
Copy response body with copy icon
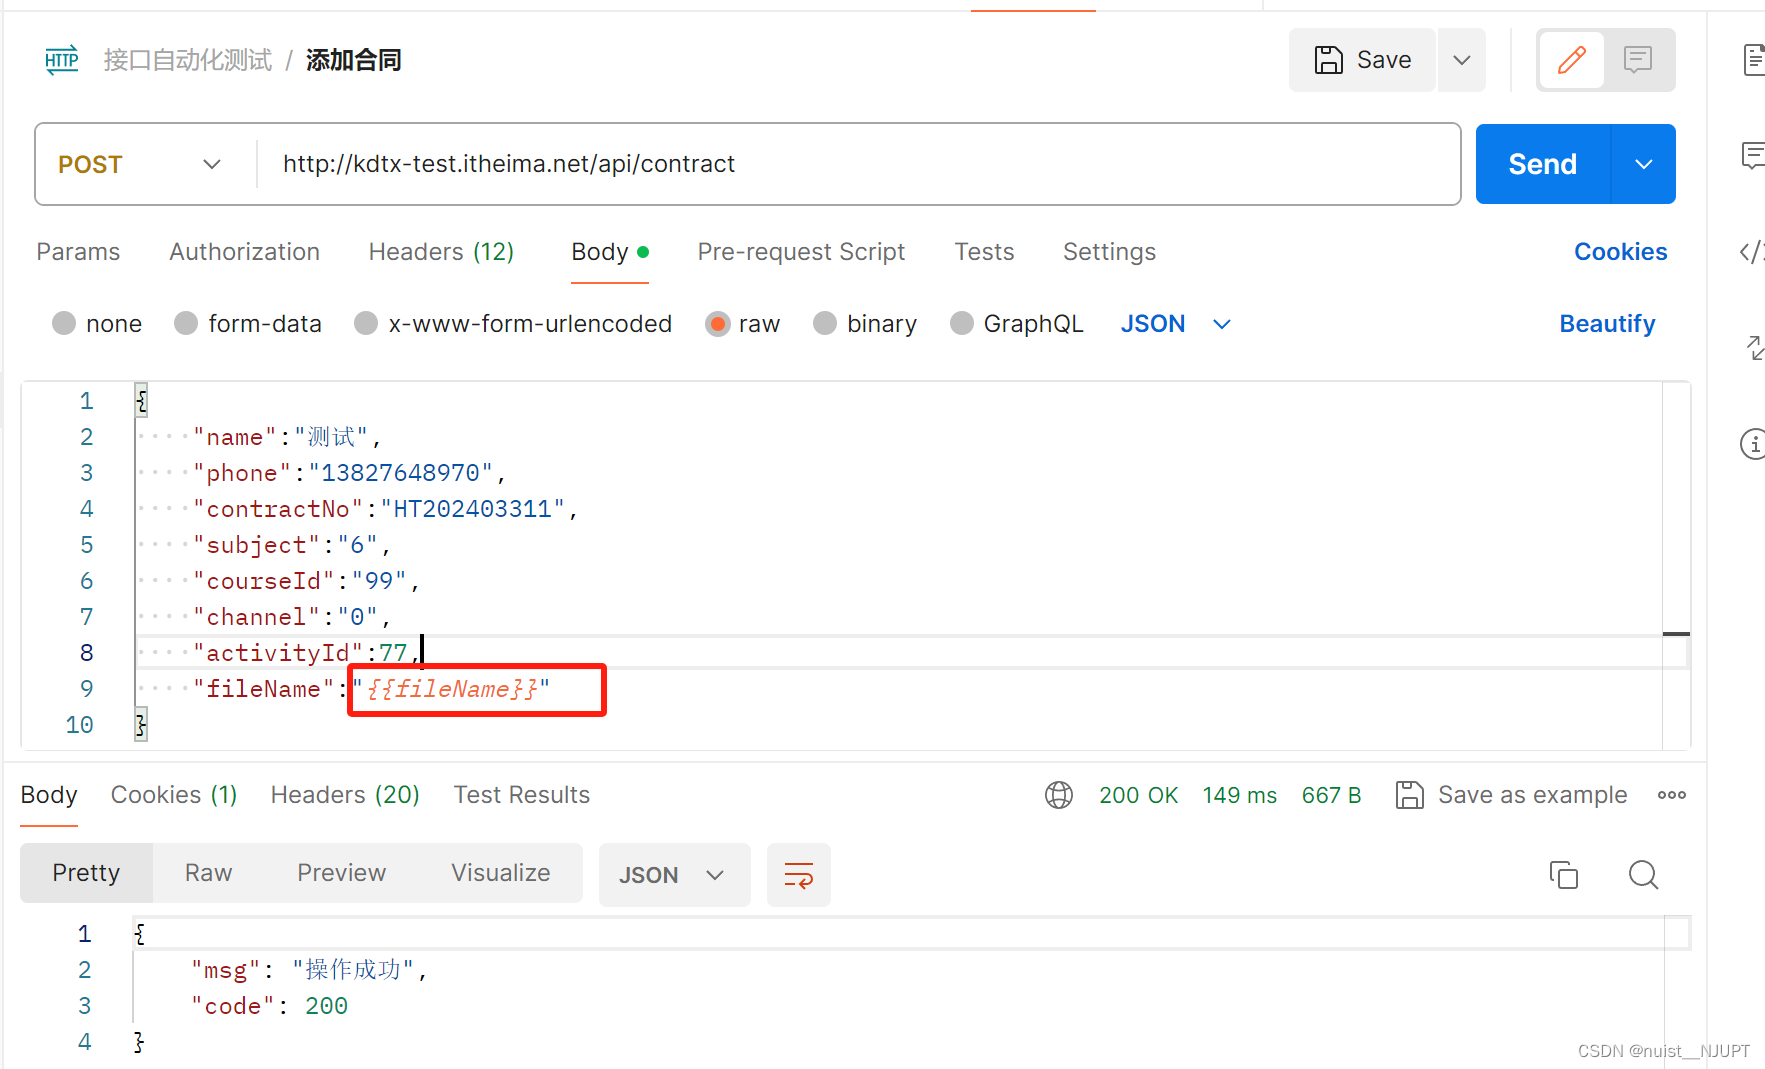point(1563,875)
